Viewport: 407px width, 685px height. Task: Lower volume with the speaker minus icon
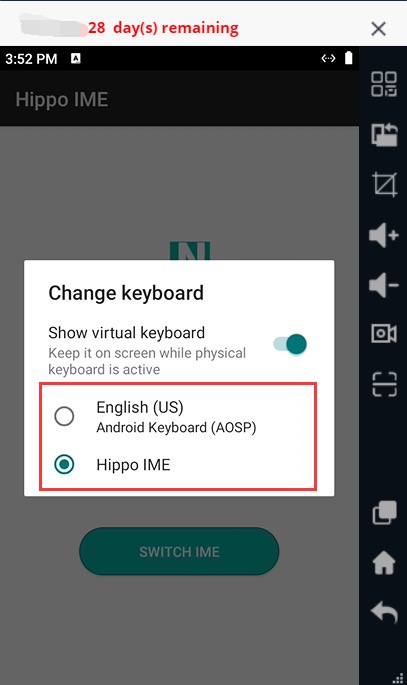click(384, 285)
